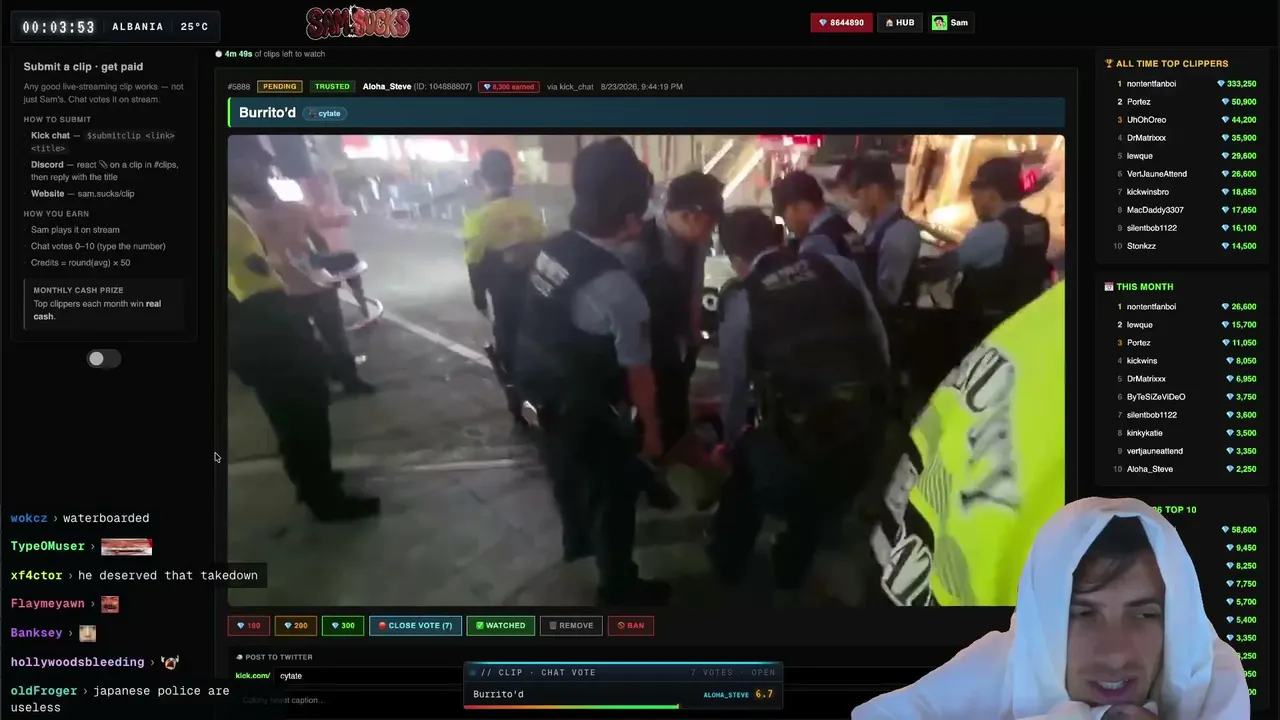The image size is (1280, 720).
Task: Click the Post to Twitter bird icon
Action: 240,657
